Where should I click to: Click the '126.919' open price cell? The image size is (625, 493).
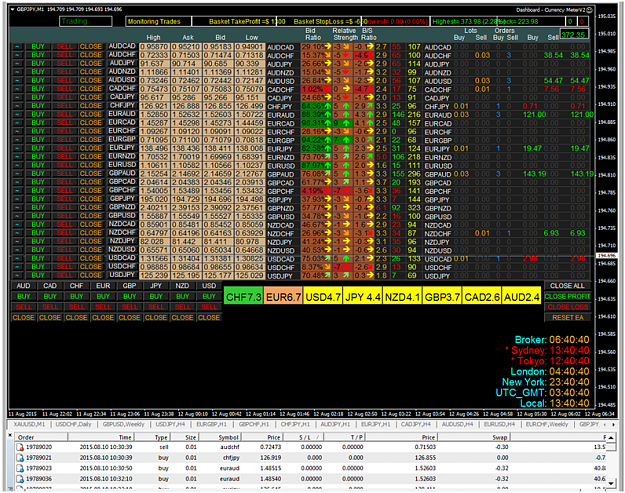271,458
